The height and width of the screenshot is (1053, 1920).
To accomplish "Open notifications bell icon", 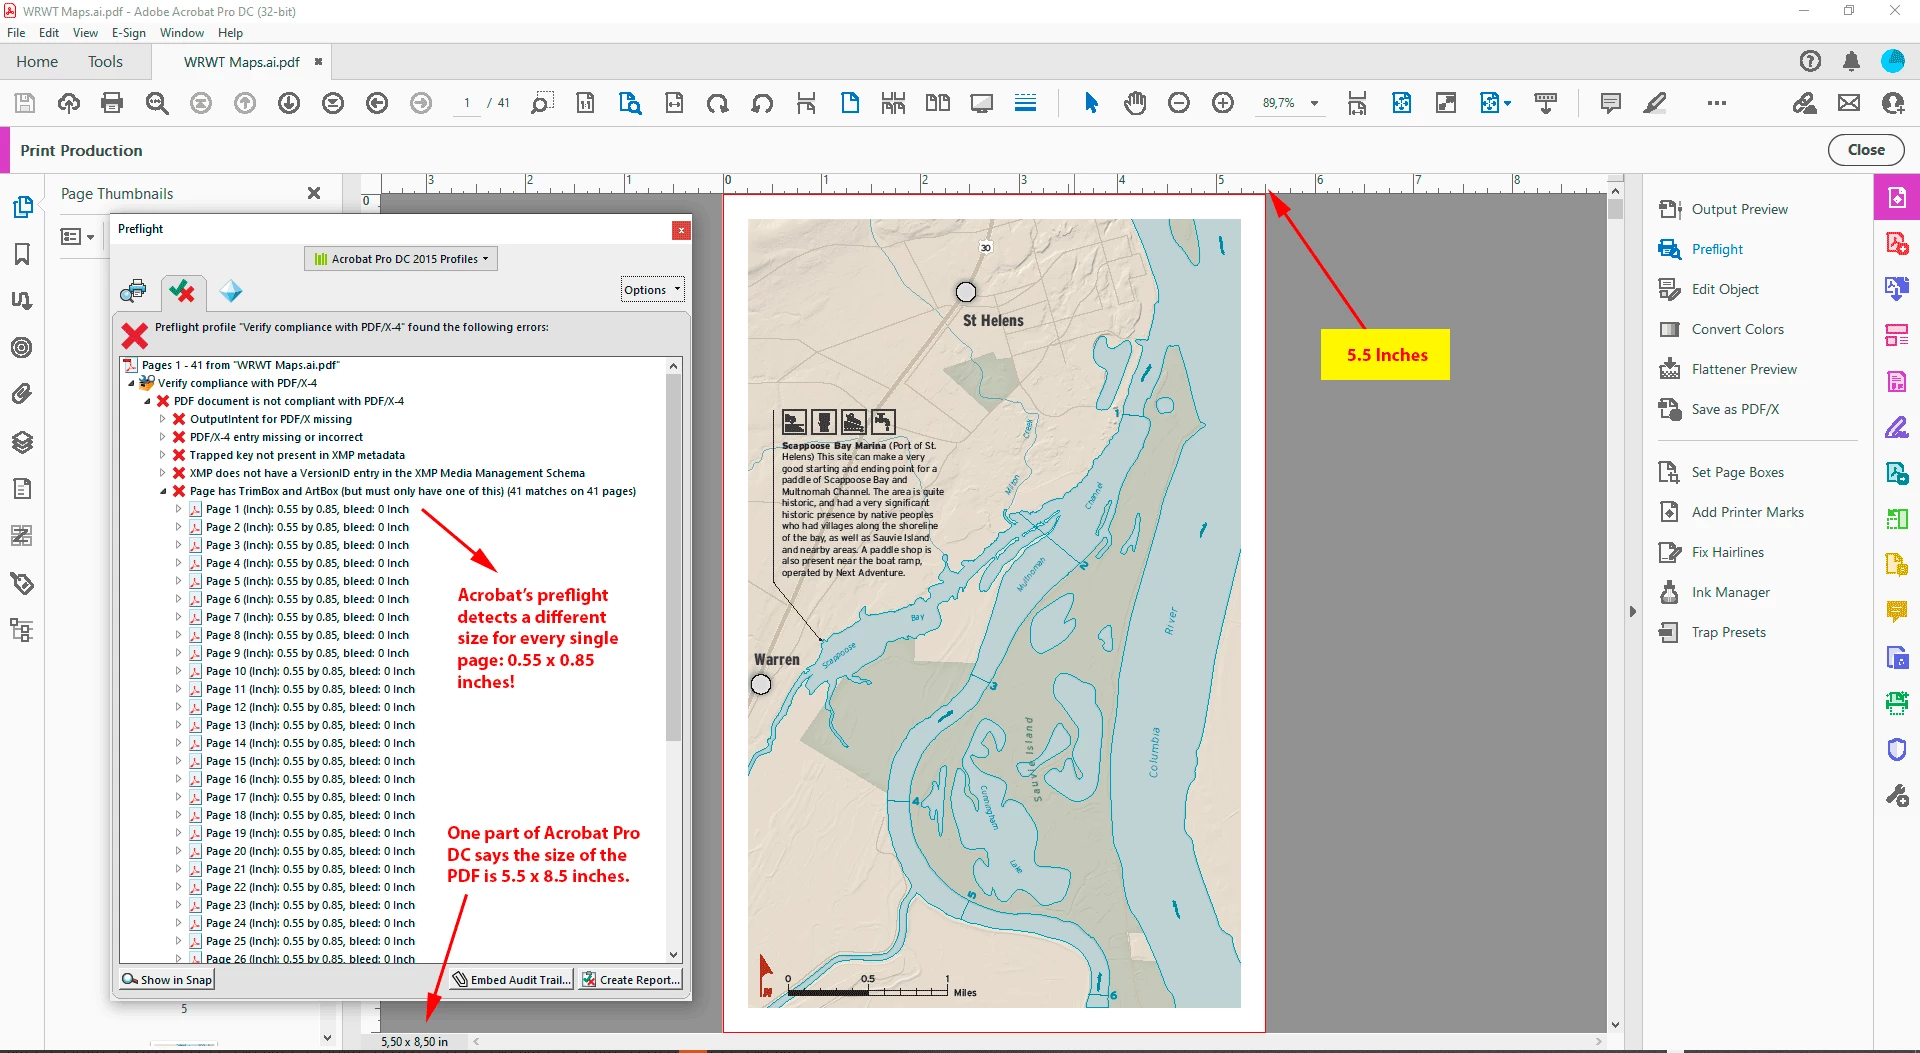I will (x=1851, y=61).
